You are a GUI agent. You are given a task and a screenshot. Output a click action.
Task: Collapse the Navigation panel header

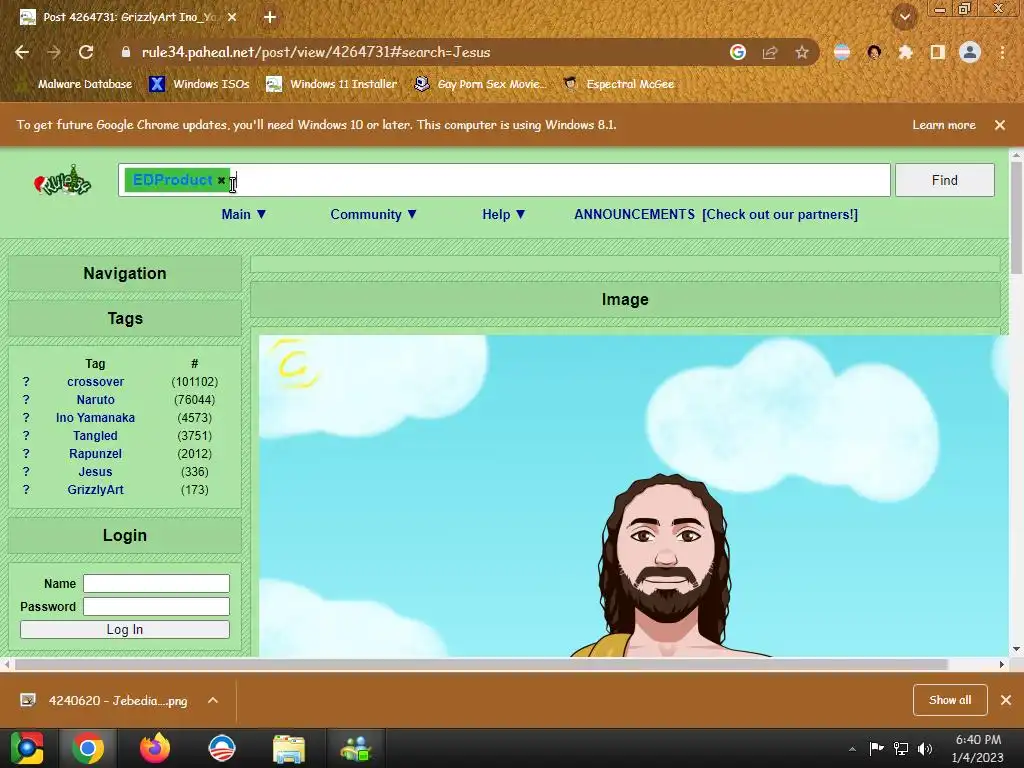(x=125, y=274)
